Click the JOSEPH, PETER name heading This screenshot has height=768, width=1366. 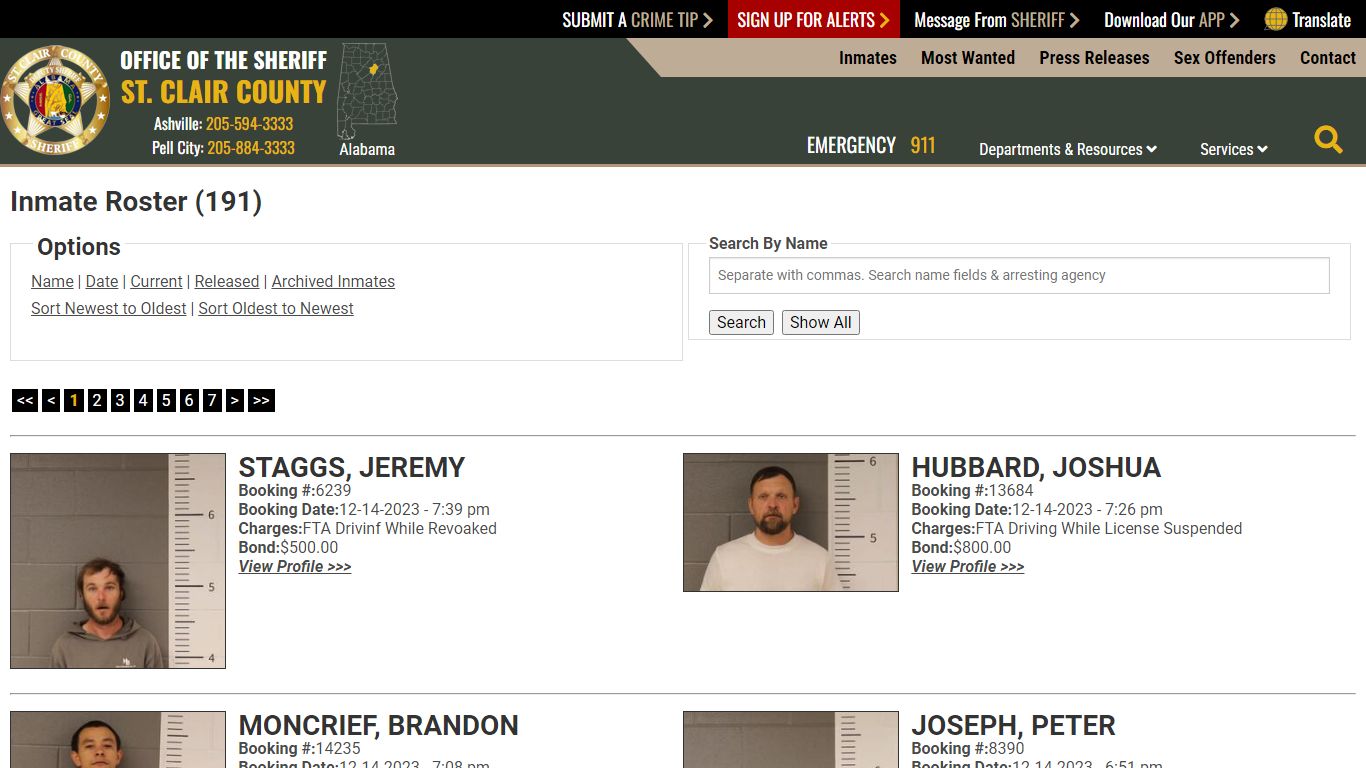click(x=1013, y=726)
